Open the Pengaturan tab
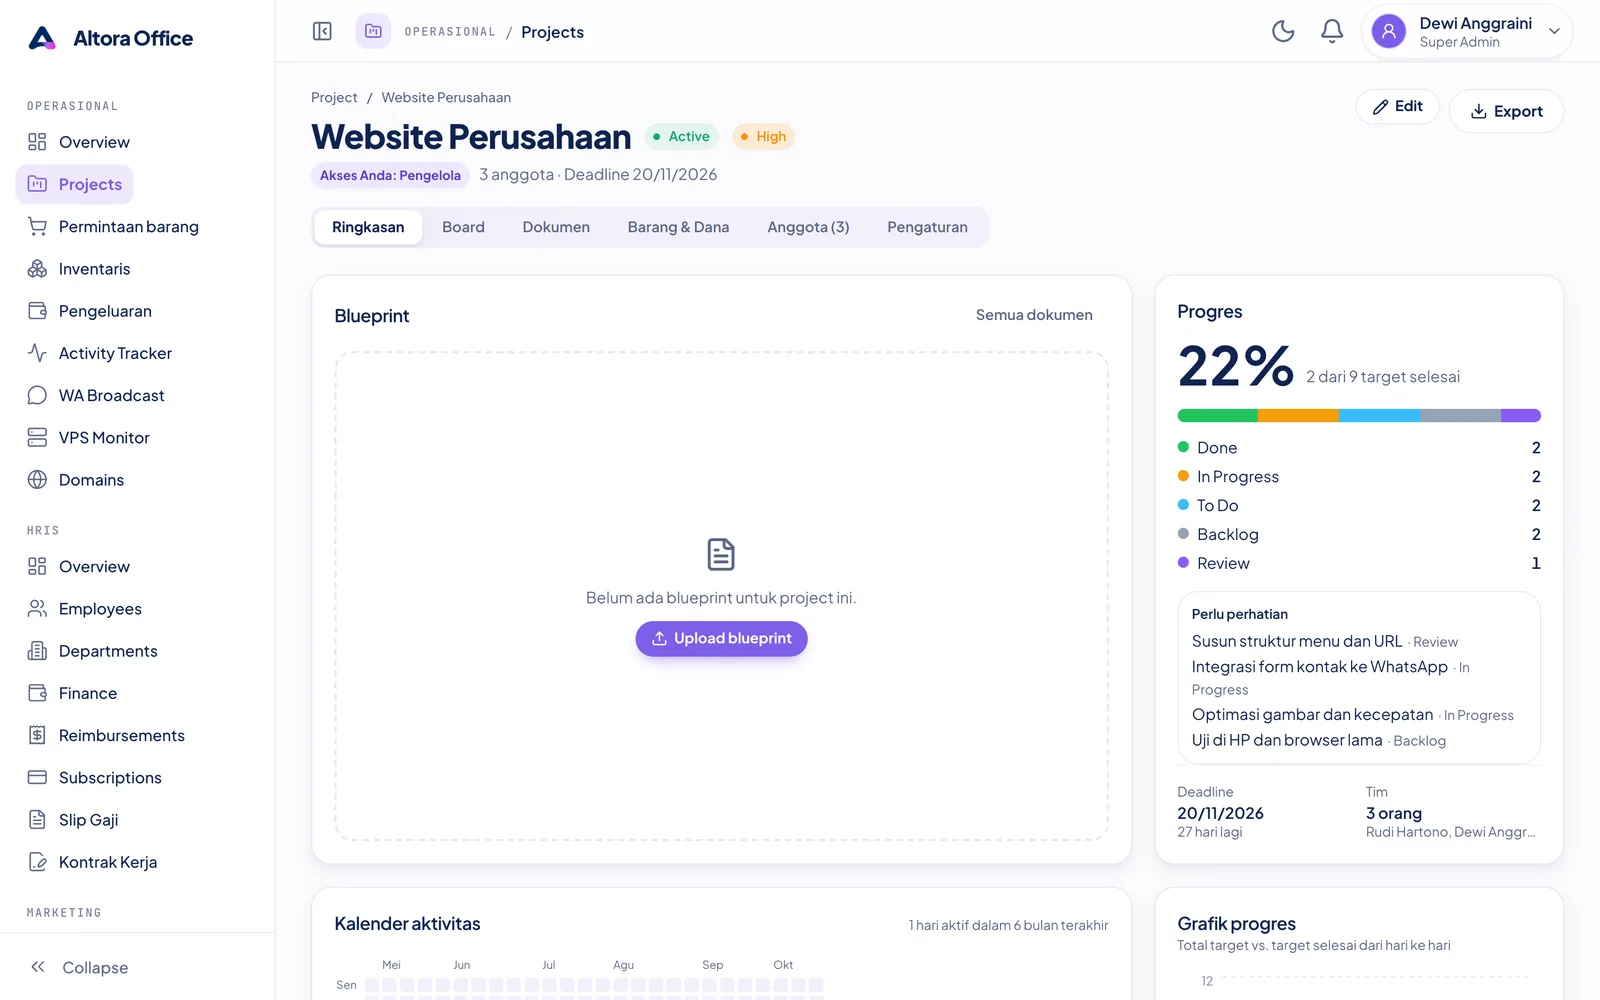The height and width of the screenshot is (1000, 1600). point(927,227)
